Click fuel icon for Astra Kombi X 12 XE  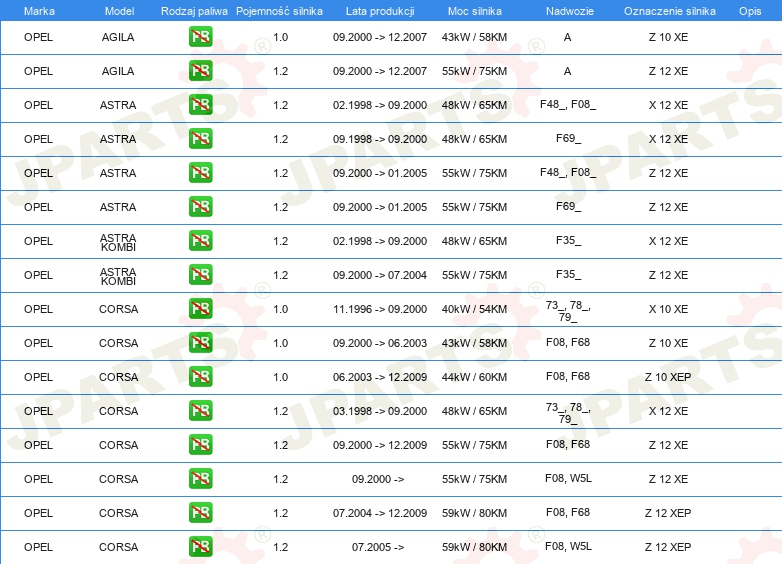(200, 240)
